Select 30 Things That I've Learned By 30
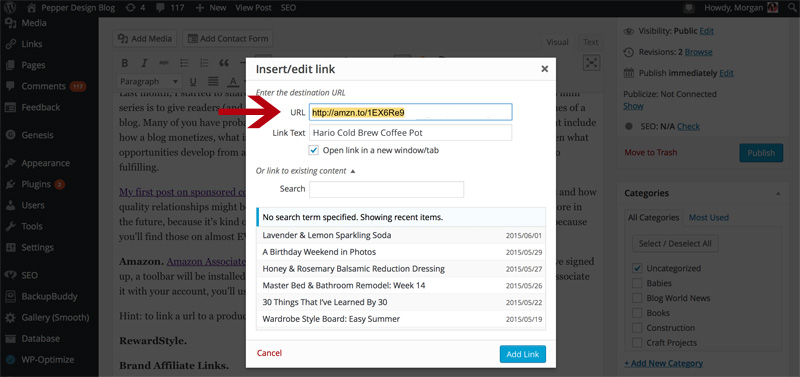 click(x=401, y=302)
